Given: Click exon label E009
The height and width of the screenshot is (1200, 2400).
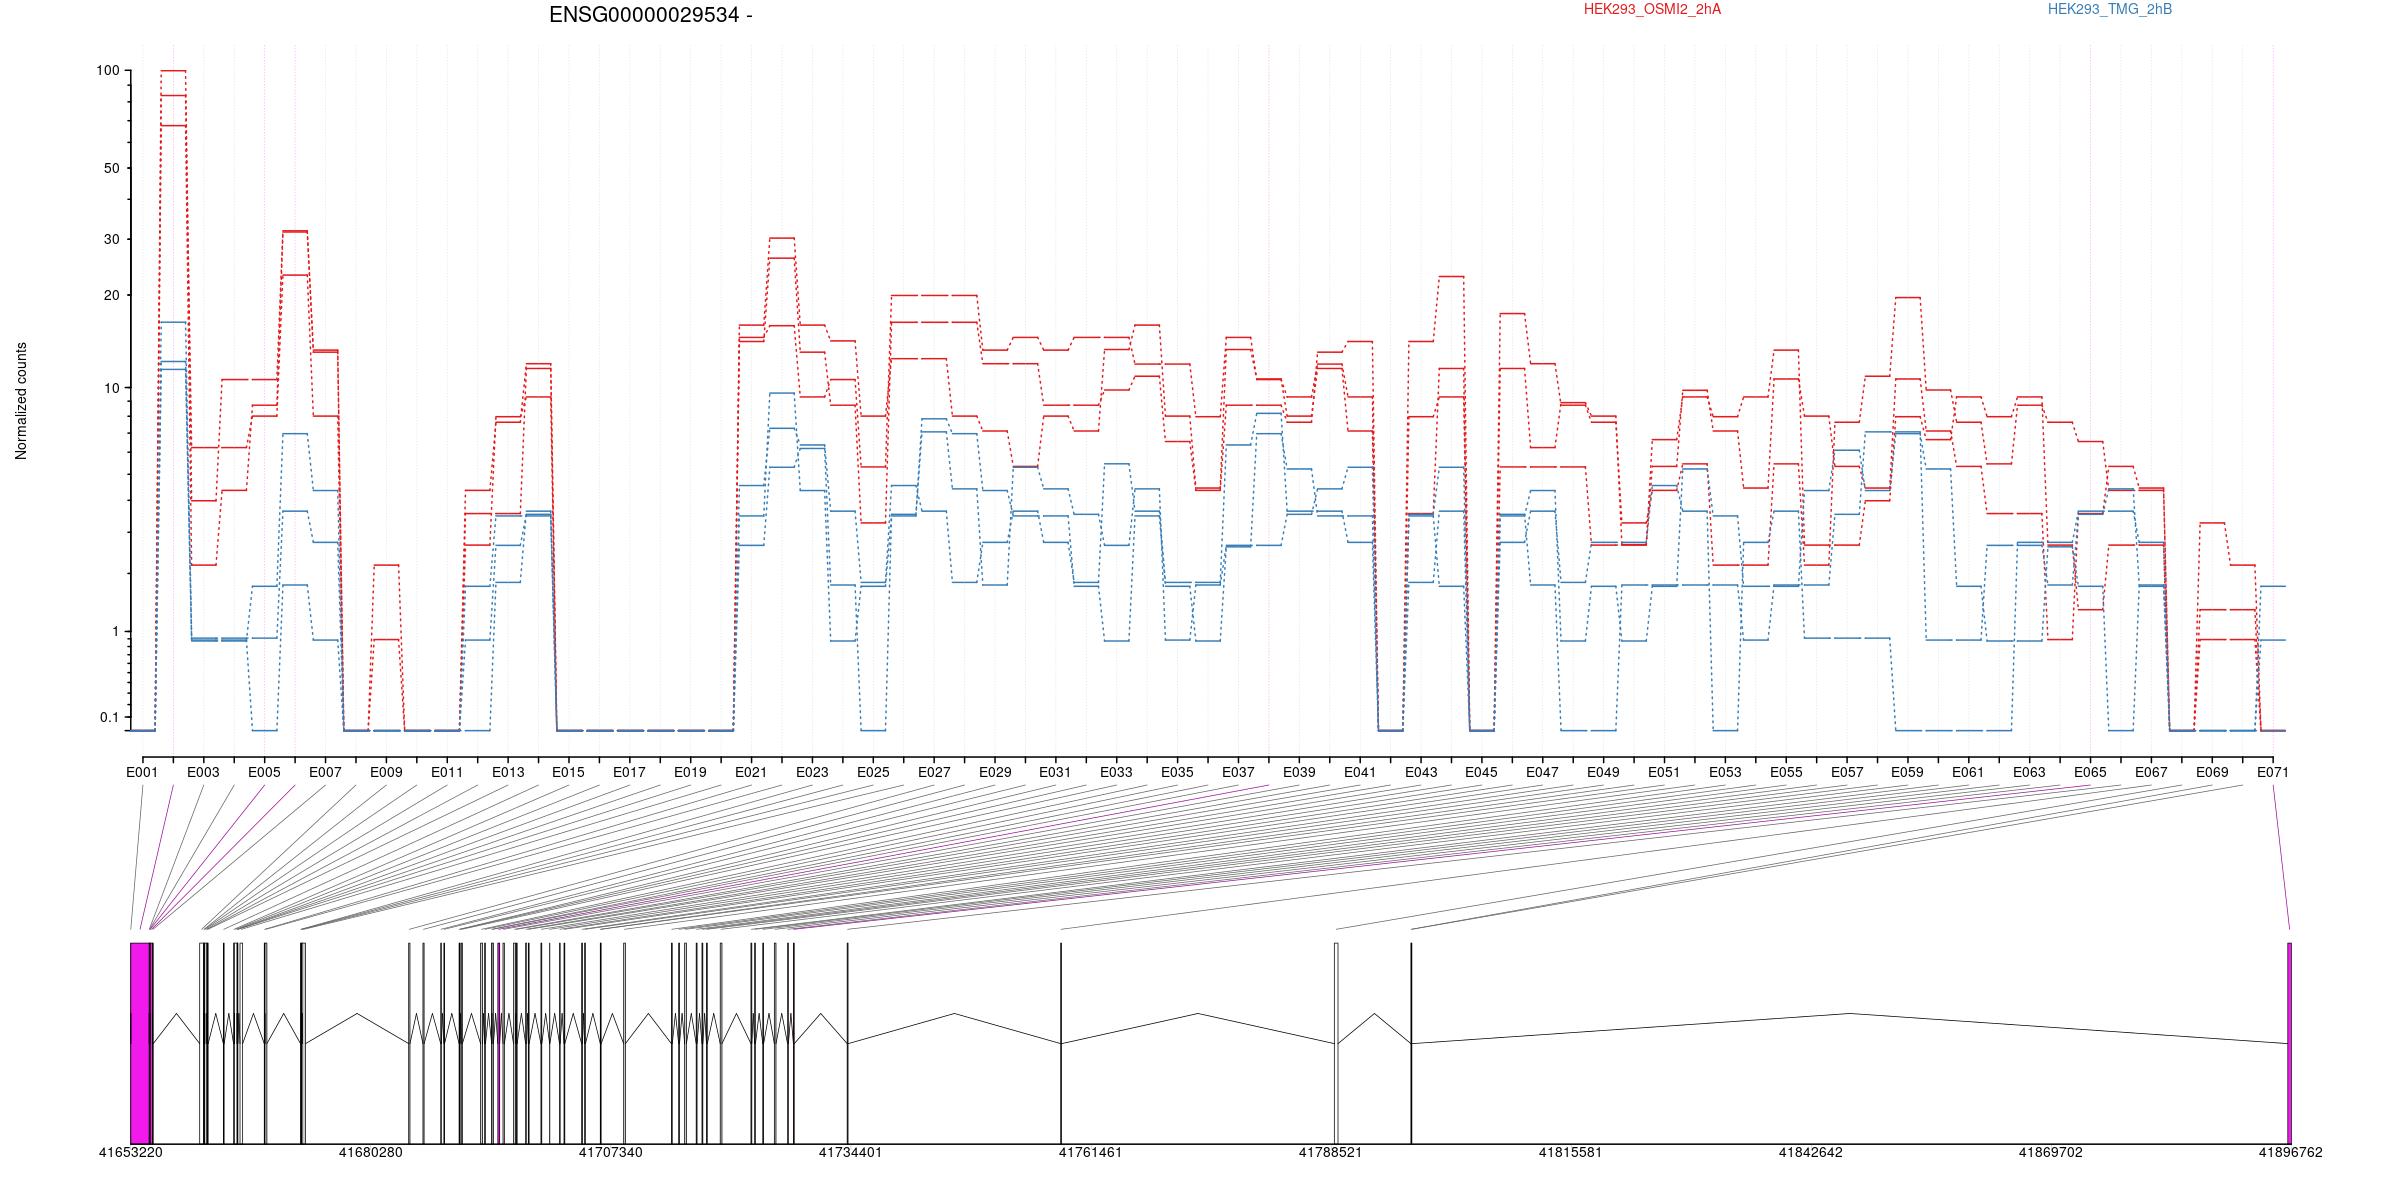Looking at the screenshot, I should coord(386,772).
